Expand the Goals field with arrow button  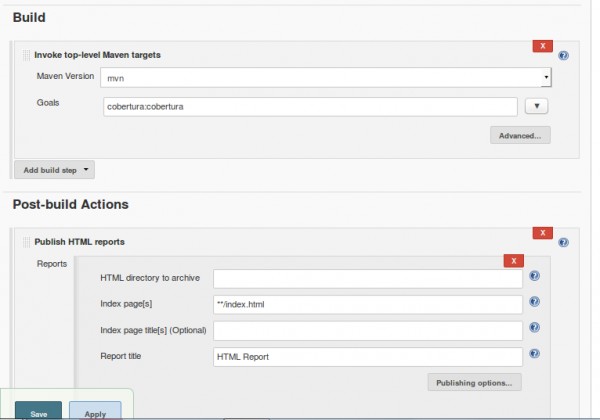tap(536, 106)
